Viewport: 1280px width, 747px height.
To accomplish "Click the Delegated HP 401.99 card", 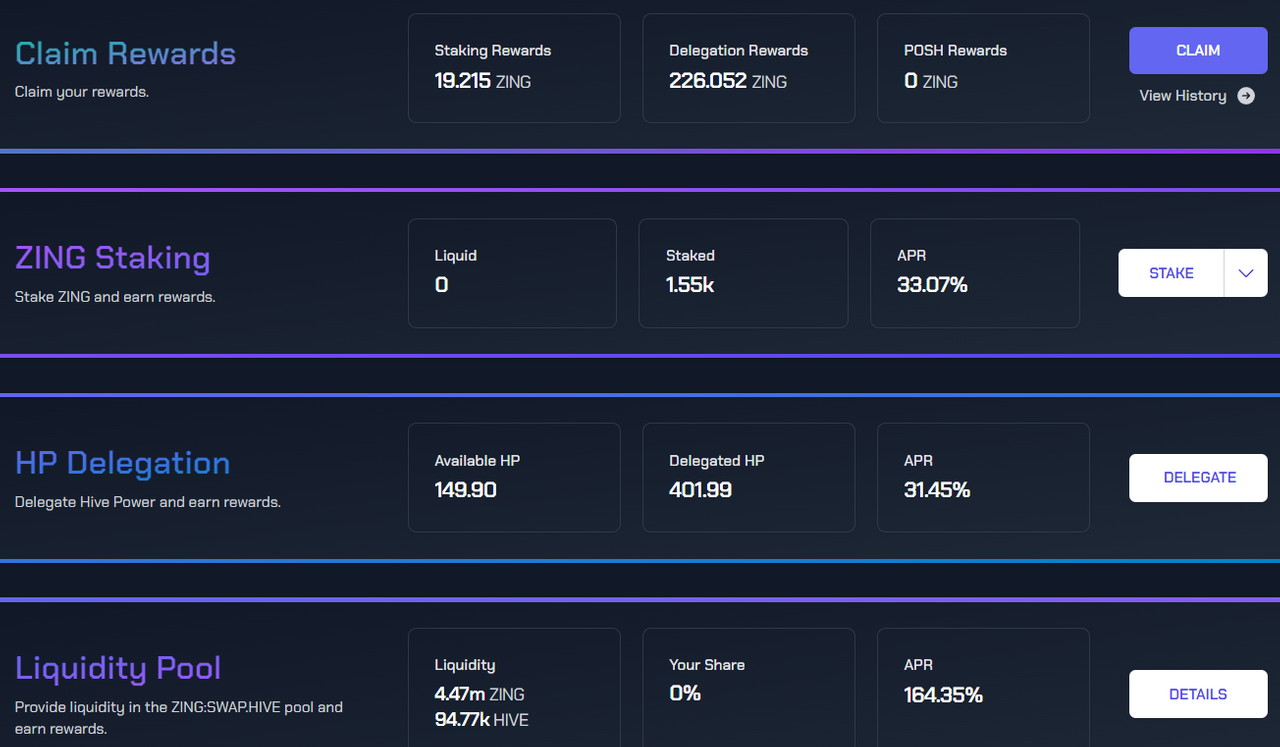I will pyautogui.click(x=749, y=478).
